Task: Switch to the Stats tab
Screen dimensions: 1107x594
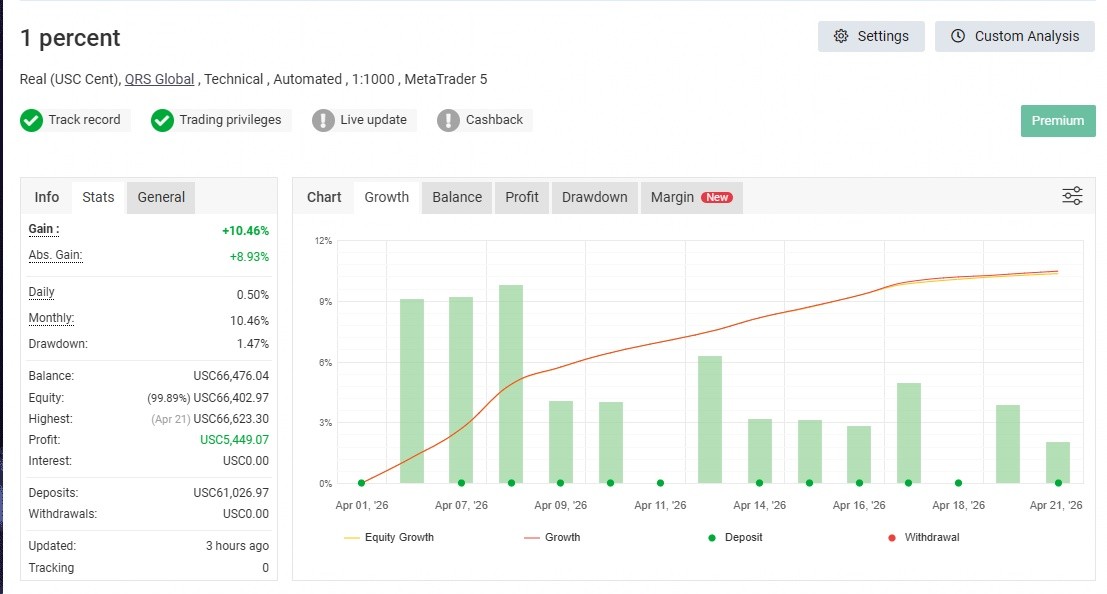Action: [x=98, y=197]
